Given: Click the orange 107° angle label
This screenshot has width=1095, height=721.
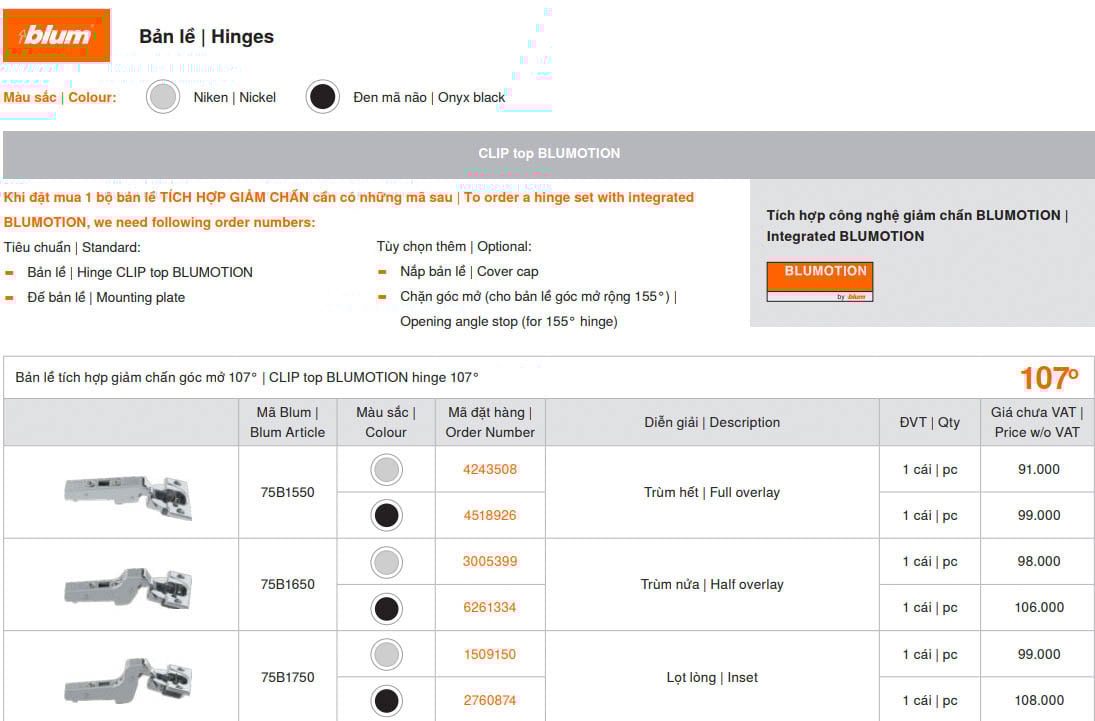Looking at the screenshot, I should pos(1049,379).
